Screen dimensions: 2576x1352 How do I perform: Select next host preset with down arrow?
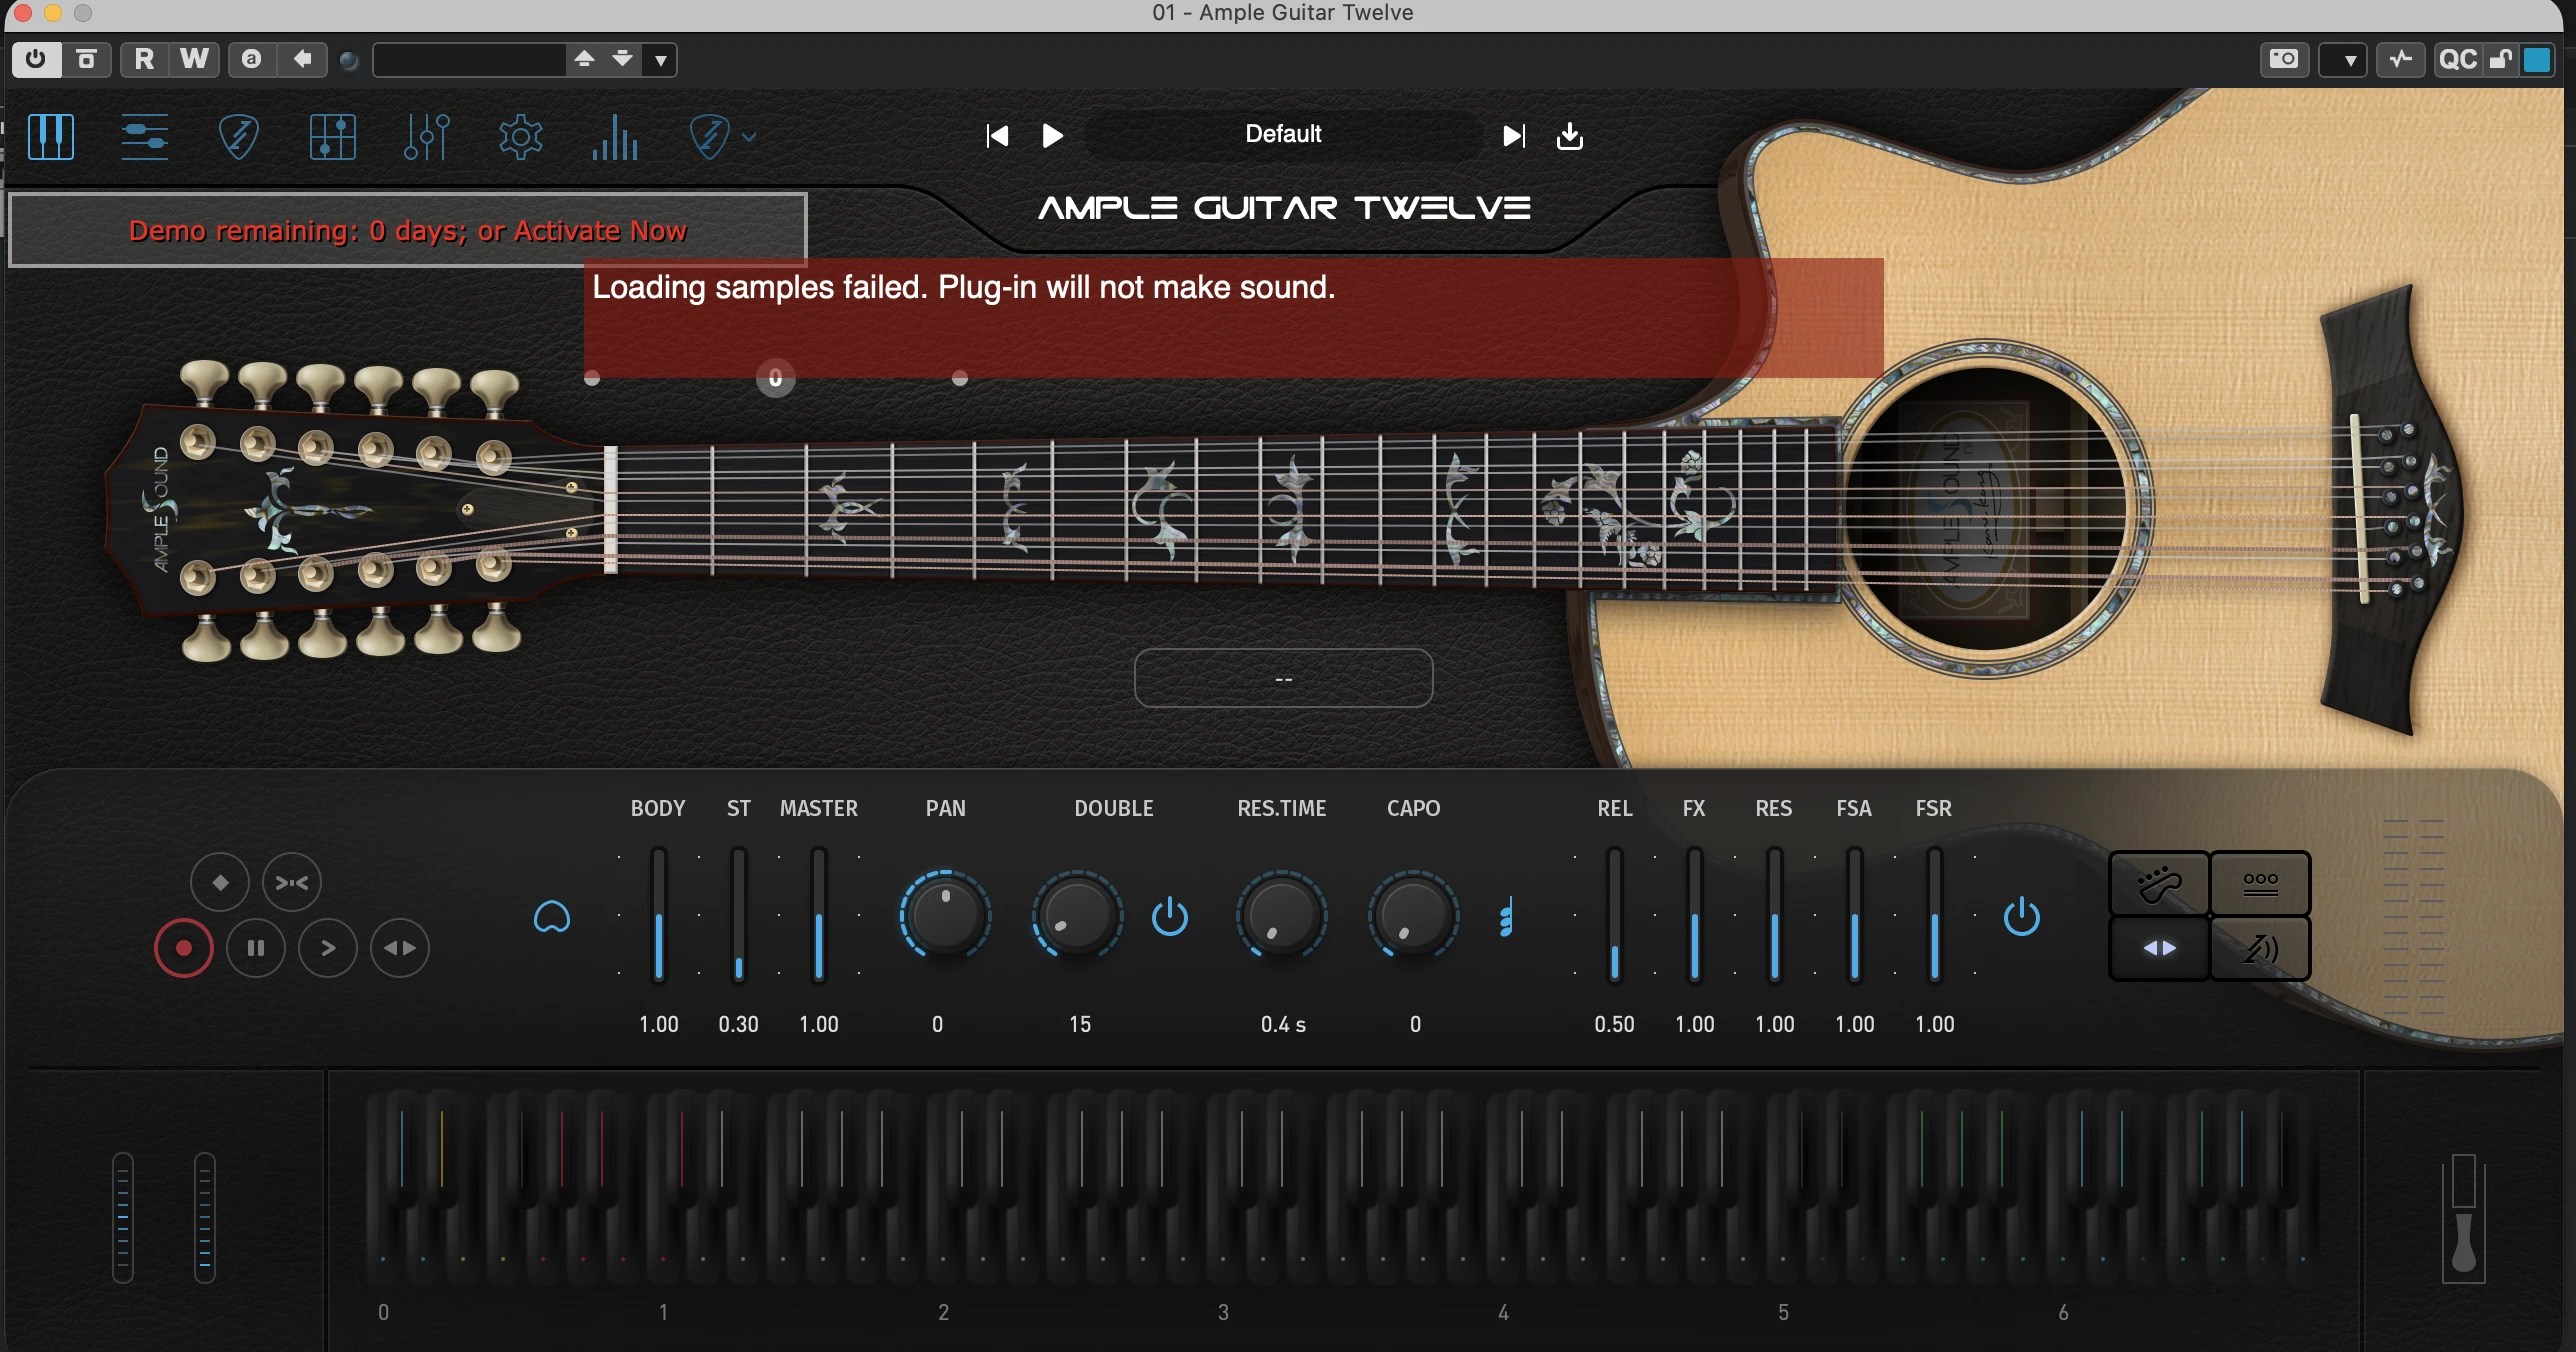coord(623,59)
